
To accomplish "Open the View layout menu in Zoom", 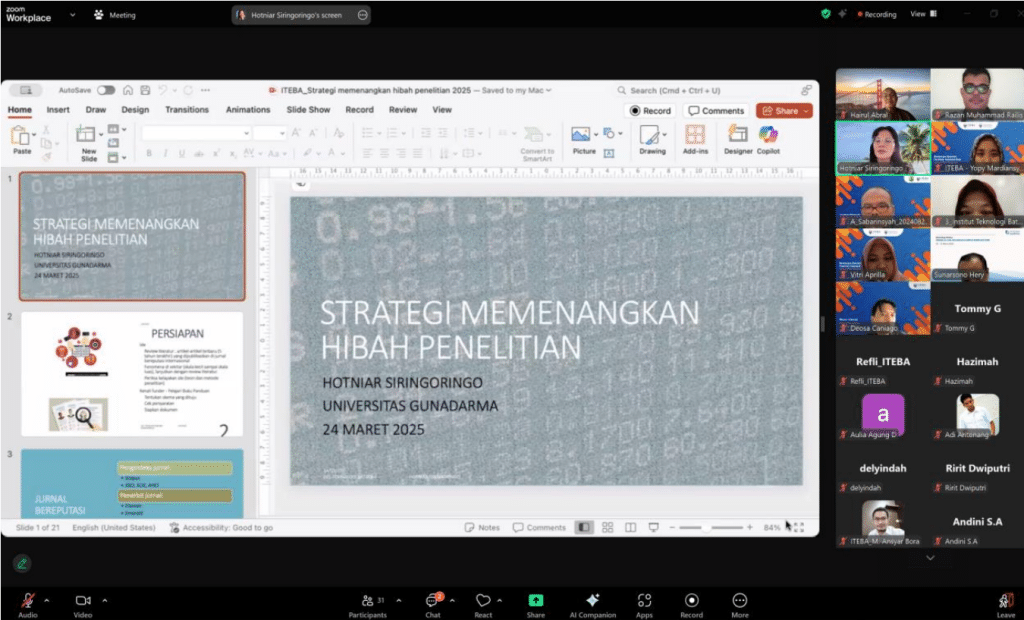I will point(923,14).
